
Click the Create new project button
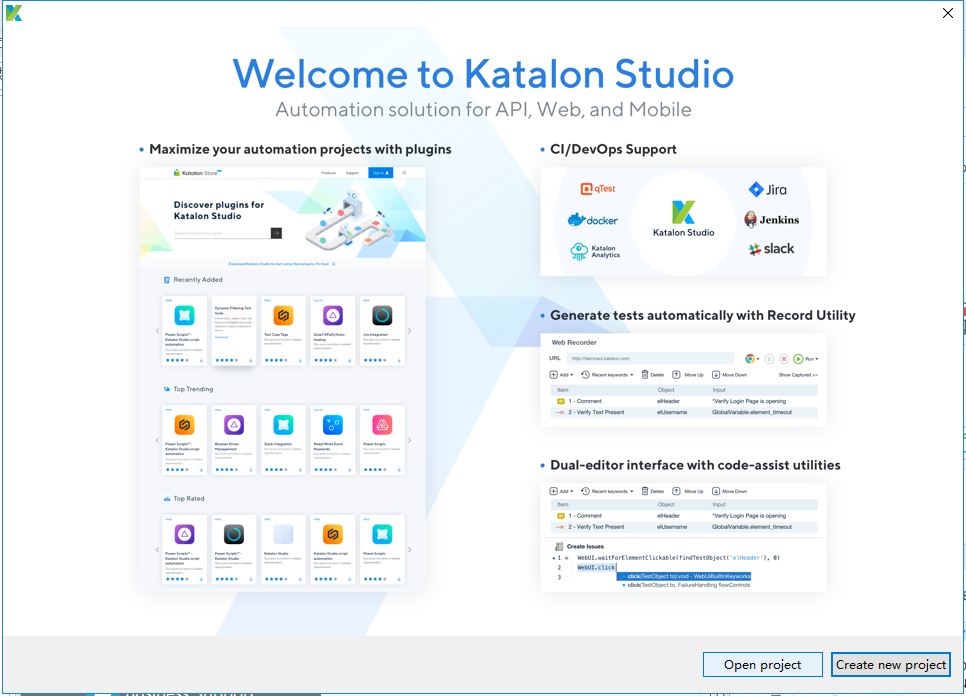click(890, 664)
